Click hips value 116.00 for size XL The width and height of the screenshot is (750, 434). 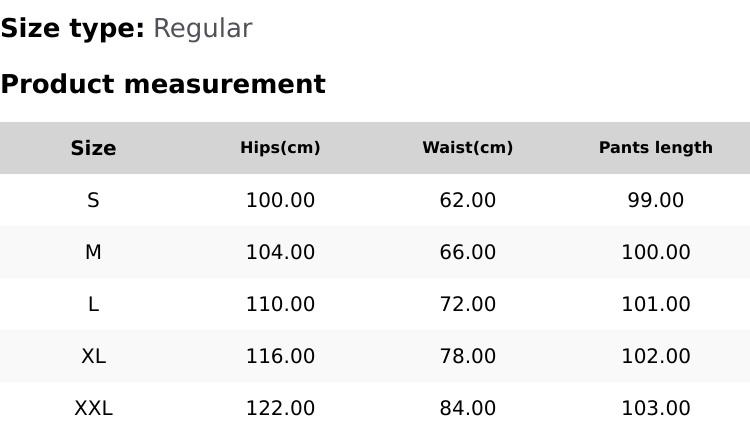click(280, 357)
